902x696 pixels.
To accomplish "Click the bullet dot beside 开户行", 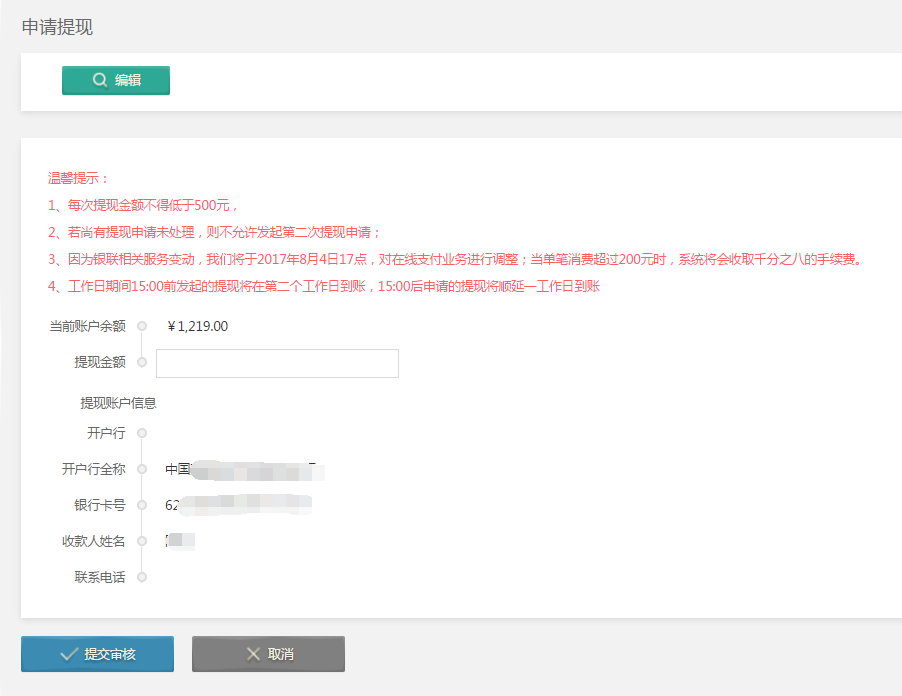I will tap(142, 433).
